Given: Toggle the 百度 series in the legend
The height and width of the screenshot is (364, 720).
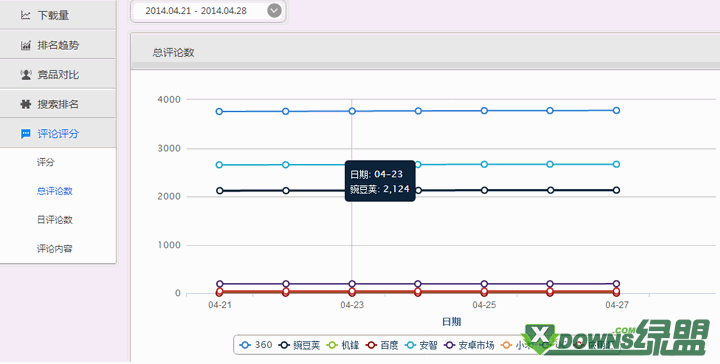Looking at the screenshot, I should 382,345.
